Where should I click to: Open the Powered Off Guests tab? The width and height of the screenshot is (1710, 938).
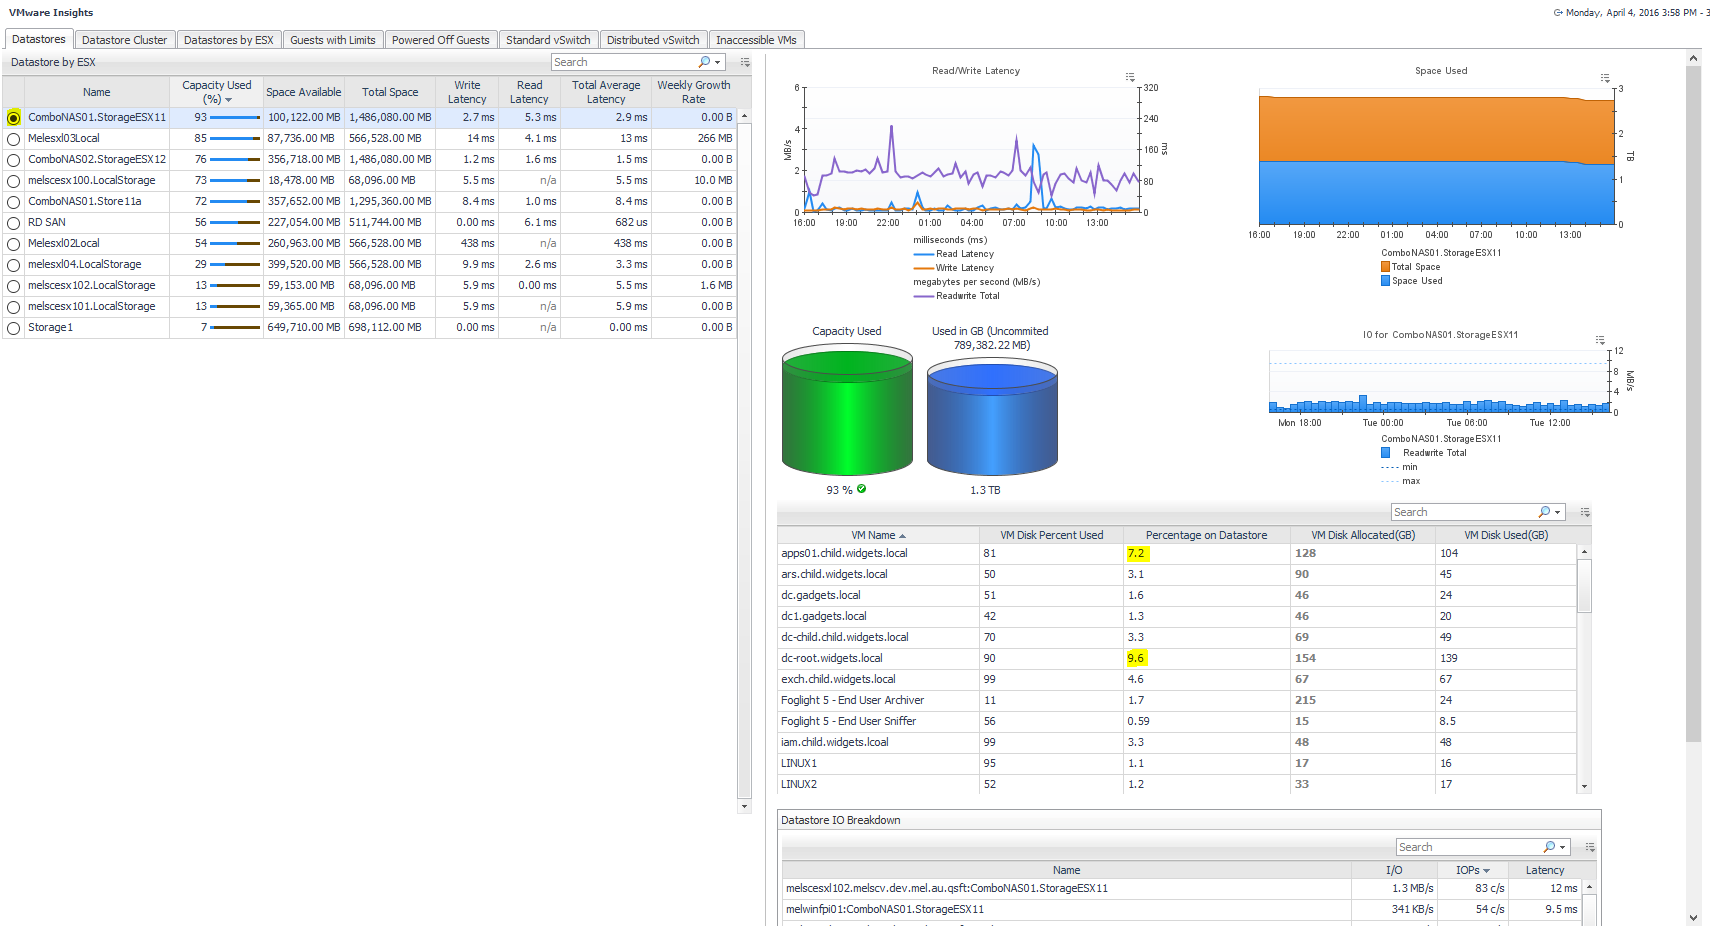tap(441, 40)
